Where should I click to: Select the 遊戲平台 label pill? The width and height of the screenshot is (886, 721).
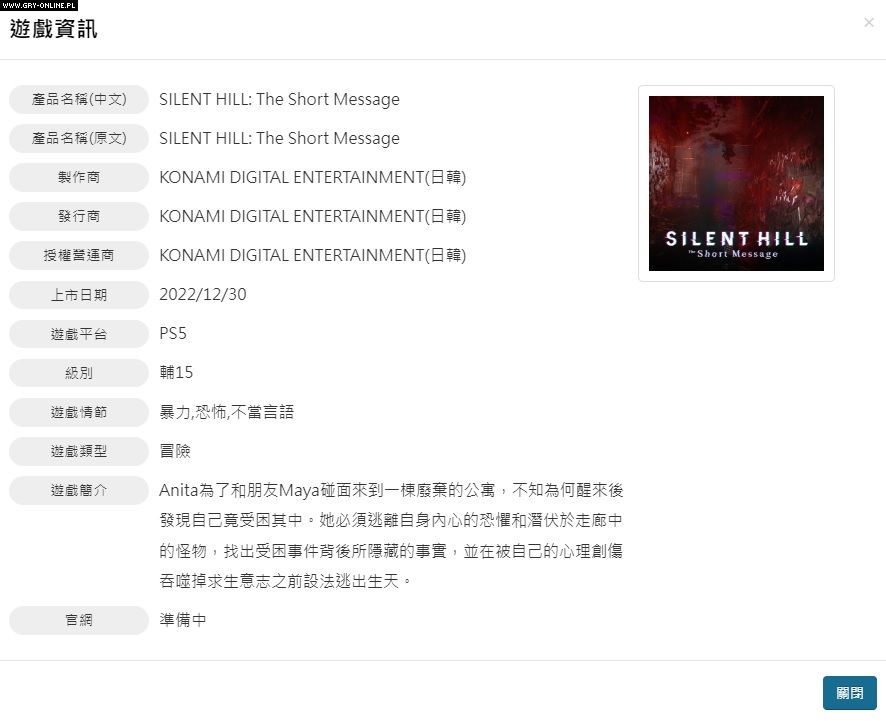click(79, 334)
